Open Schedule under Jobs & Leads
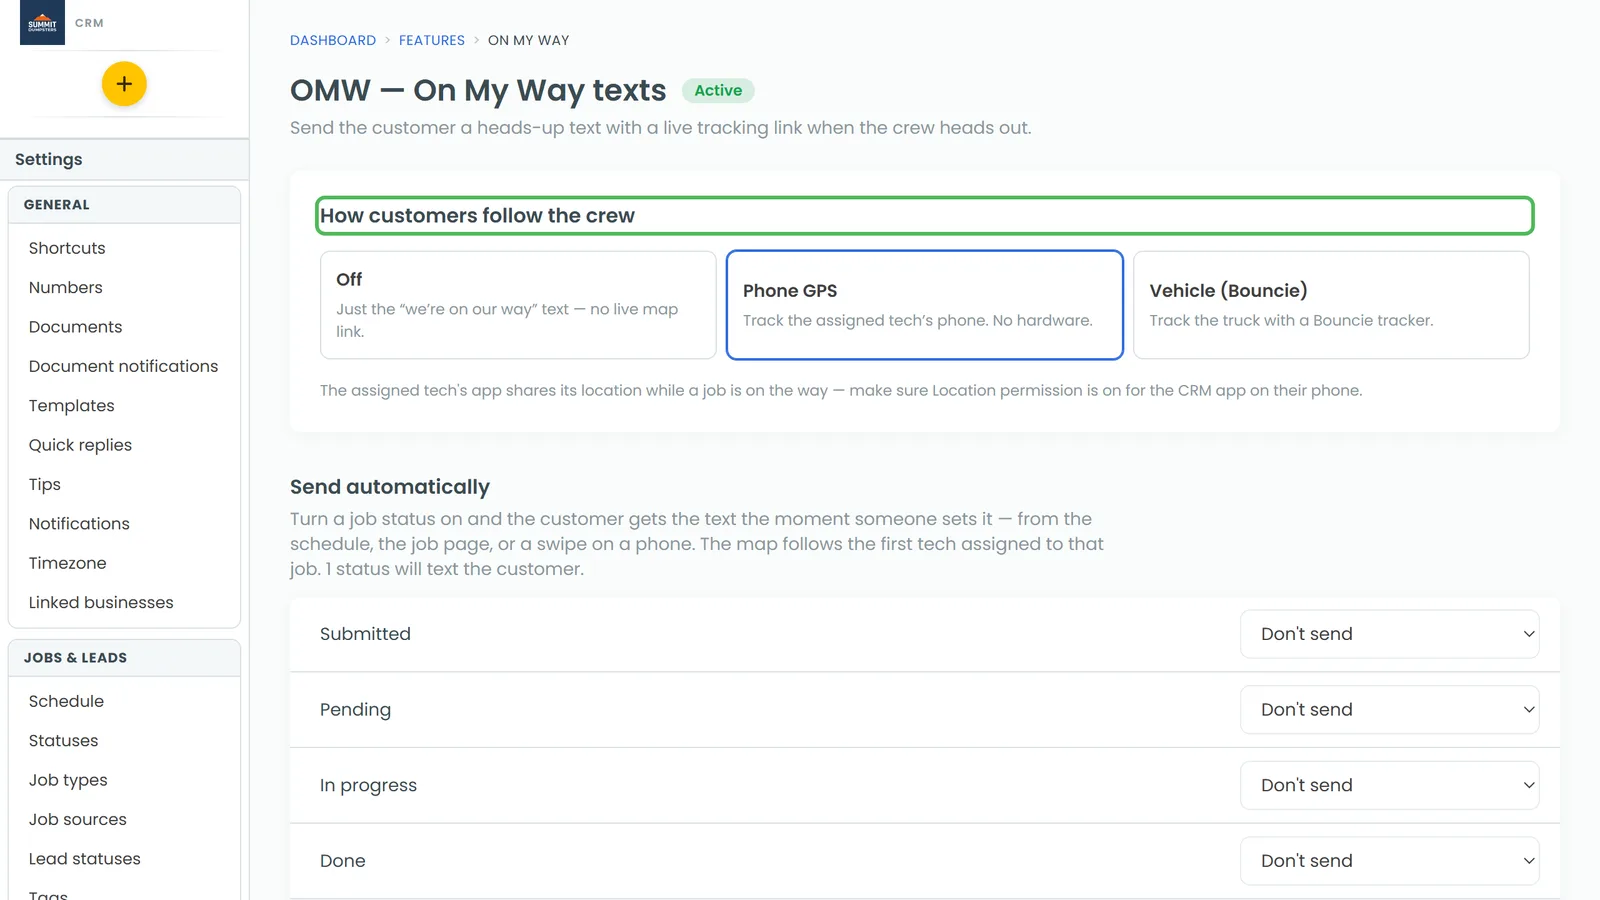The height and width of the screenshot is (900, 1600). click(67, 701)
